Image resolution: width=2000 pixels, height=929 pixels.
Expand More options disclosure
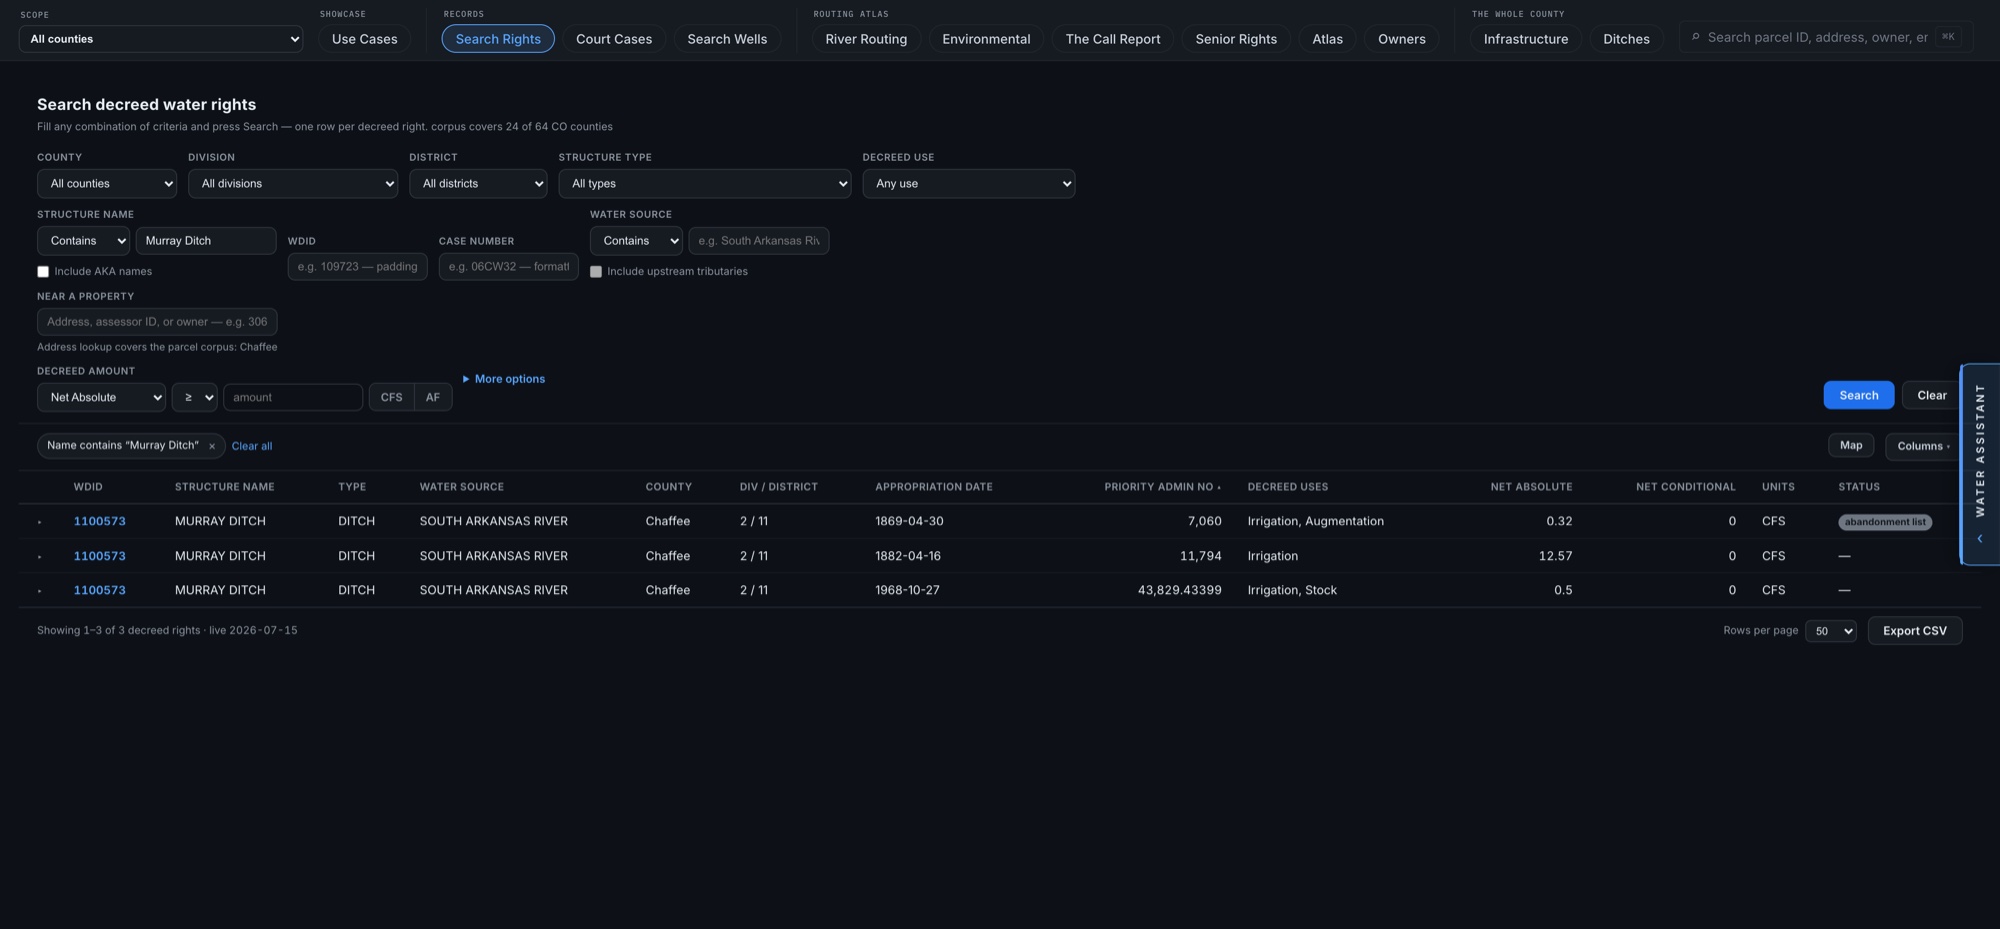click(x=504, y=379)
